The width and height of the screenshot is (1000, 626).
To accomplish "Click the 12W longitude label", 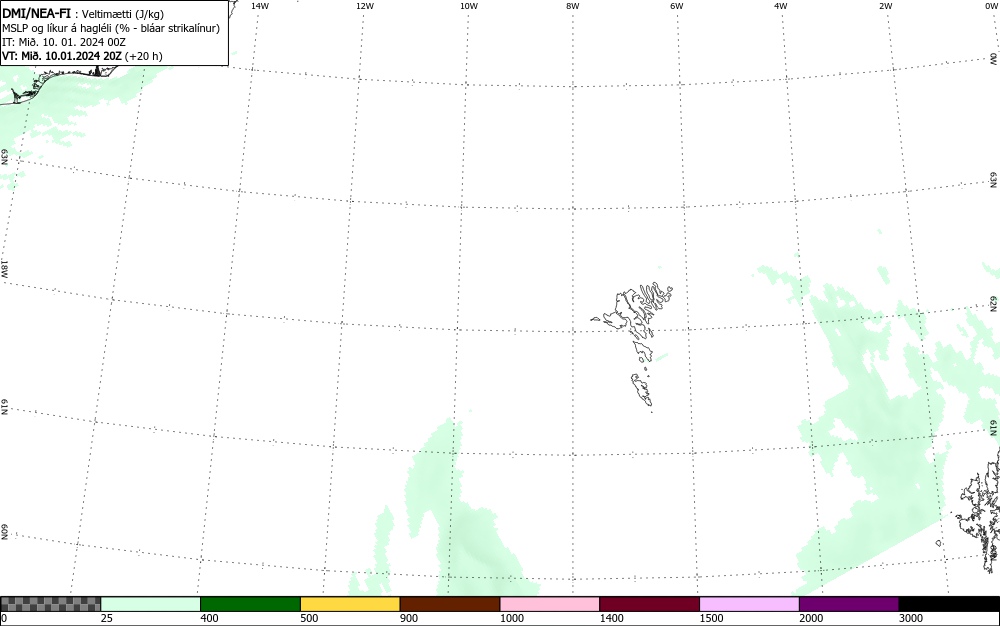I will (x=365, y=6).
